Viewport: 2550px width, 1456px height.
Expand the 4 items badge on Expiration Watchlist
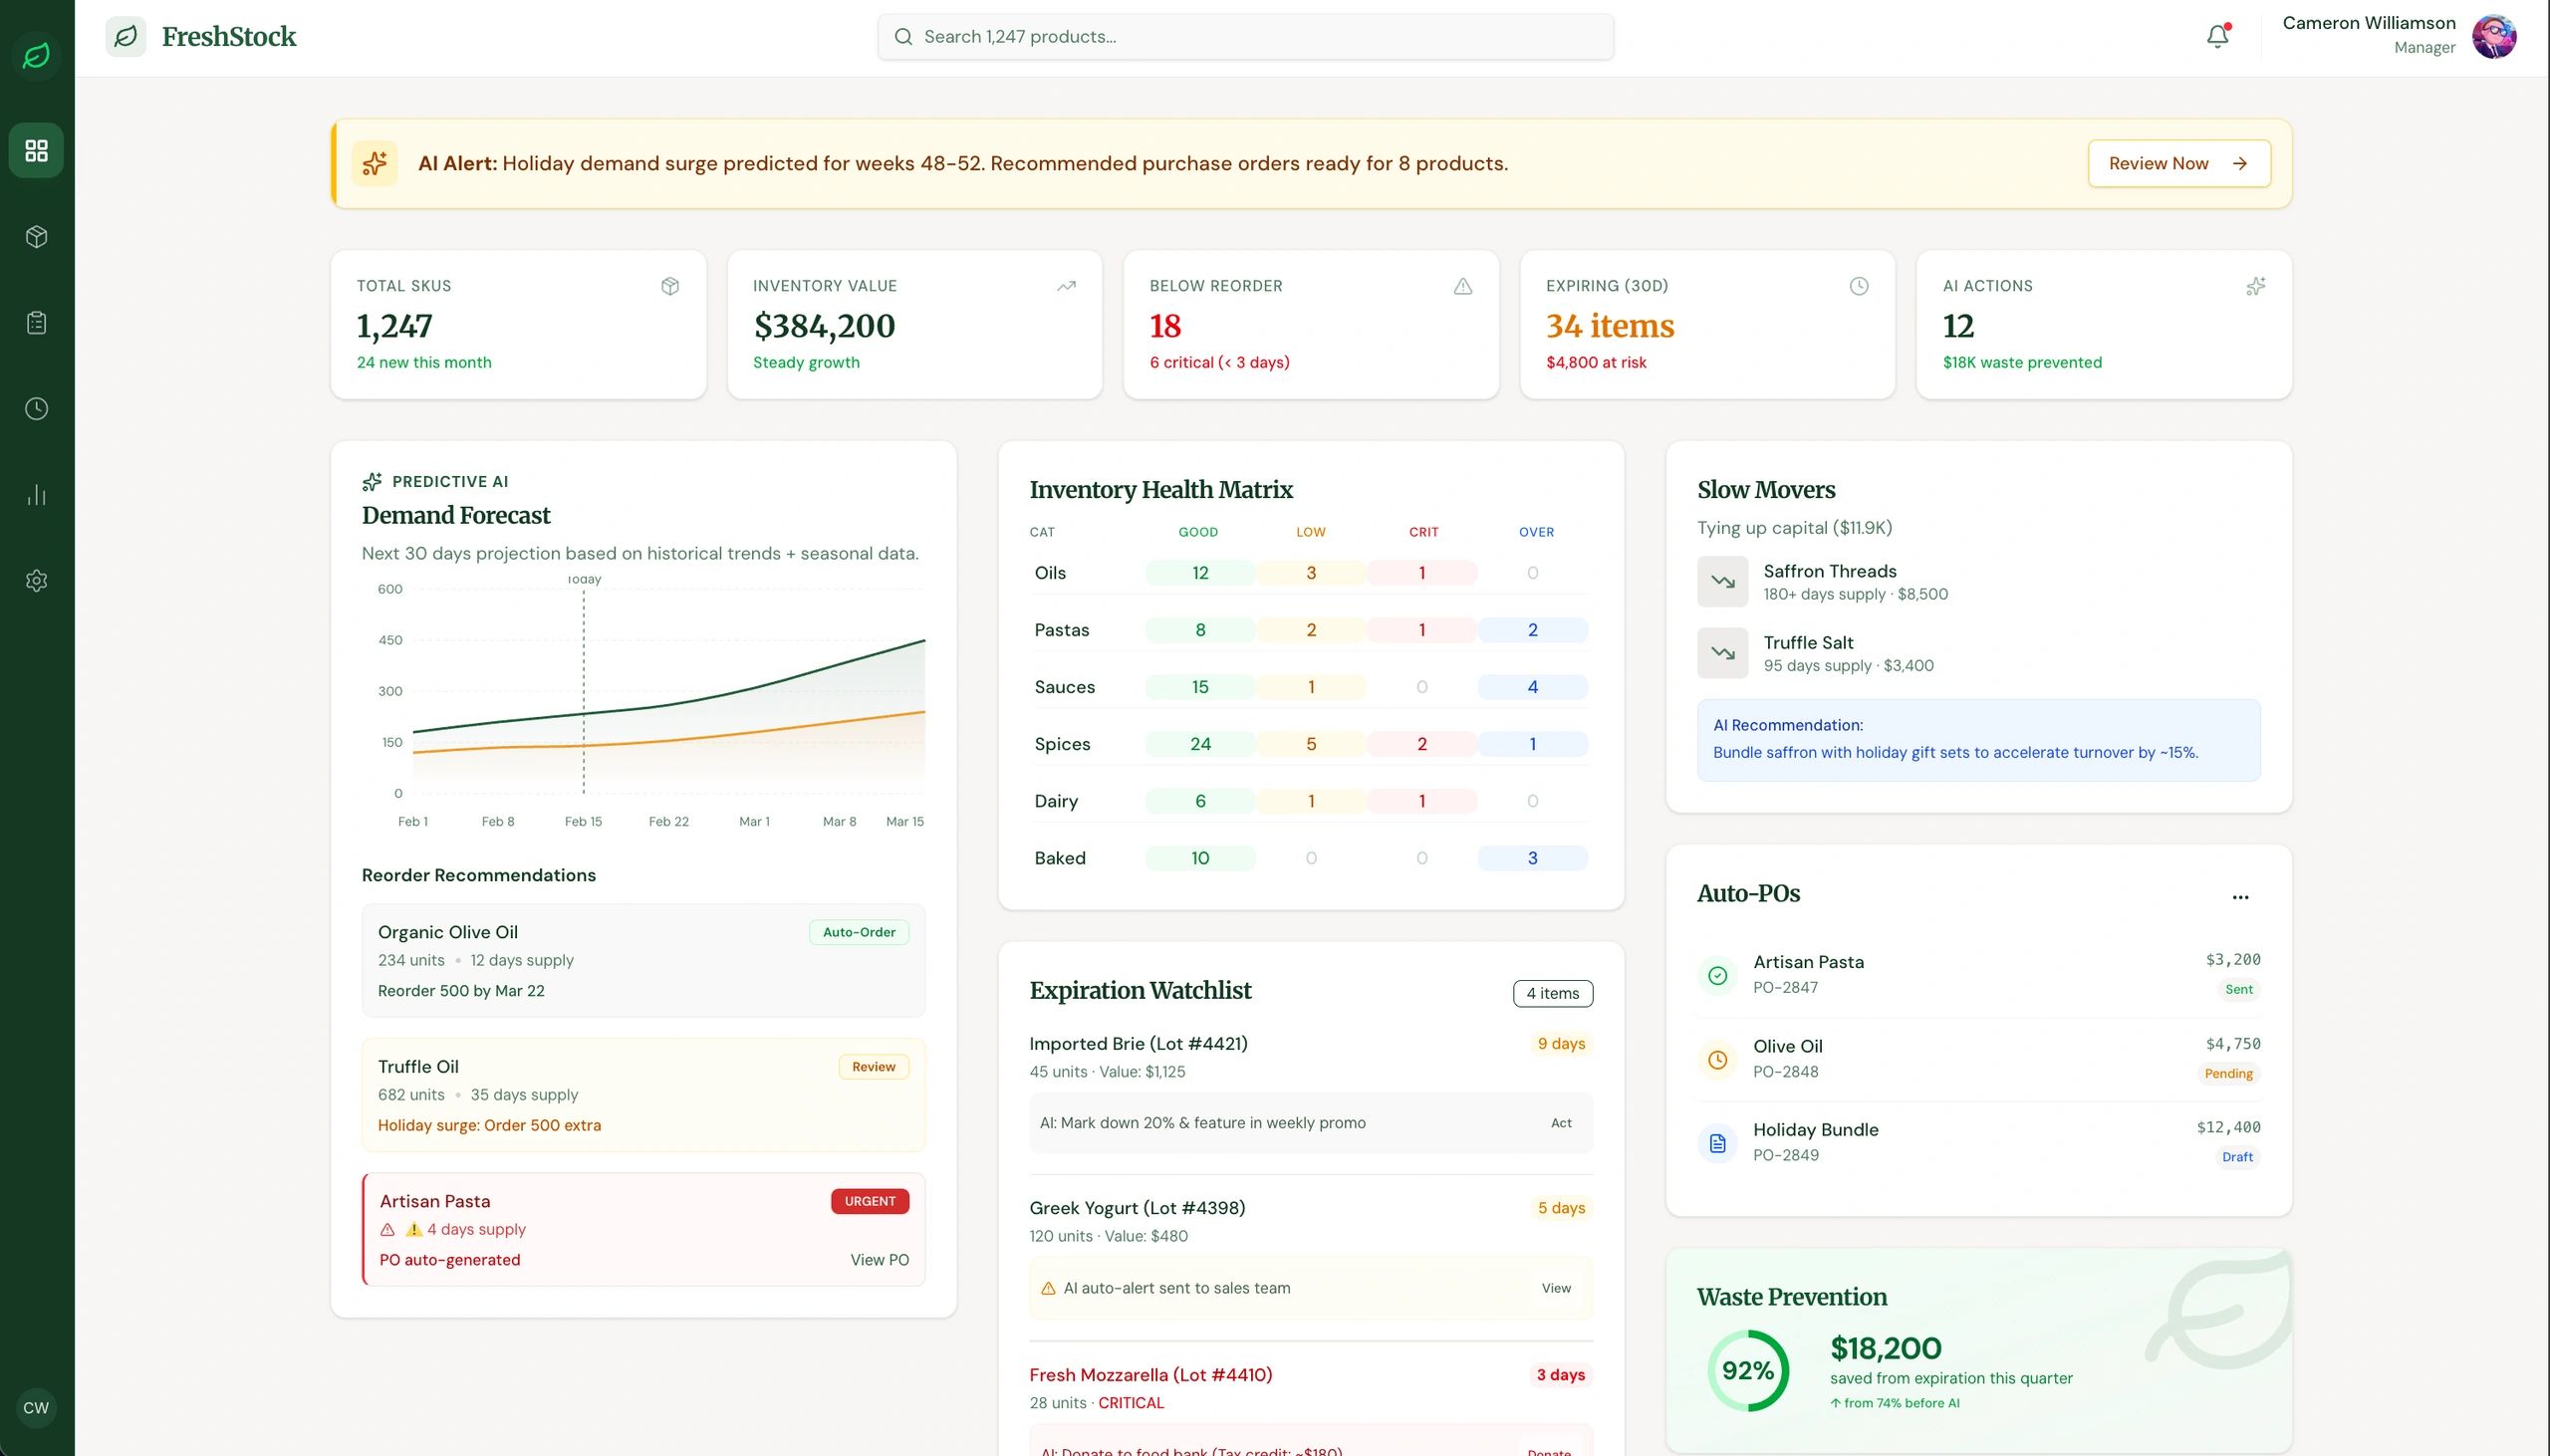tap(1552, 993)
